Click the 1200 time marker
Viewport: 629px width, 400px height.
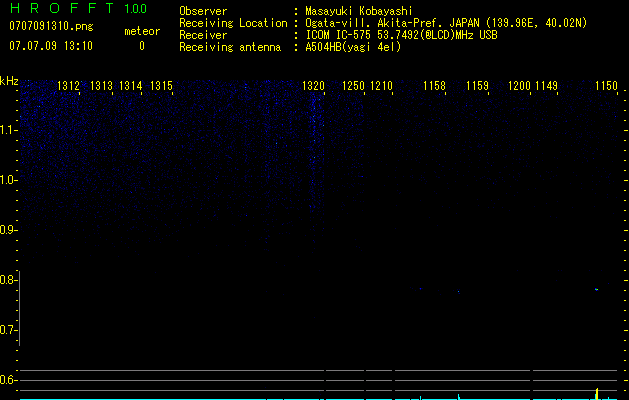(519, 86)
